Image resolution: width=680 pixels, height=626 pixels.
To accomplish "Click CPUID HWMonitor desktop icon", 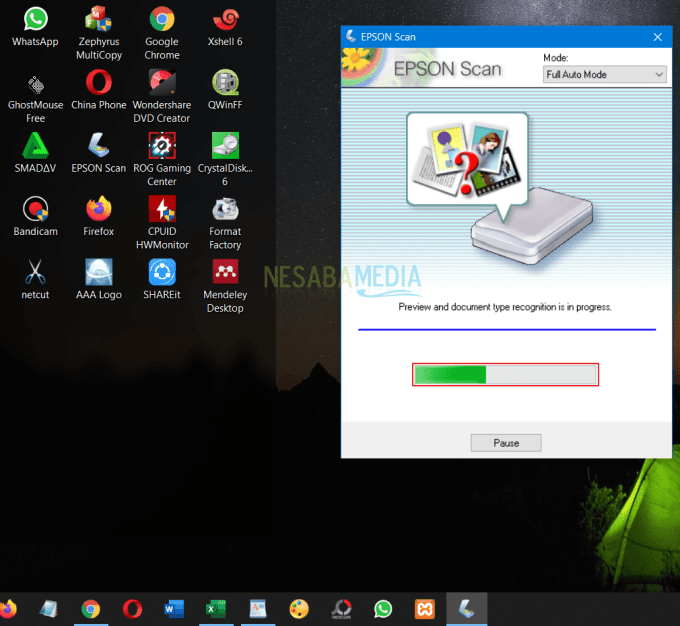I will (162, 223).
